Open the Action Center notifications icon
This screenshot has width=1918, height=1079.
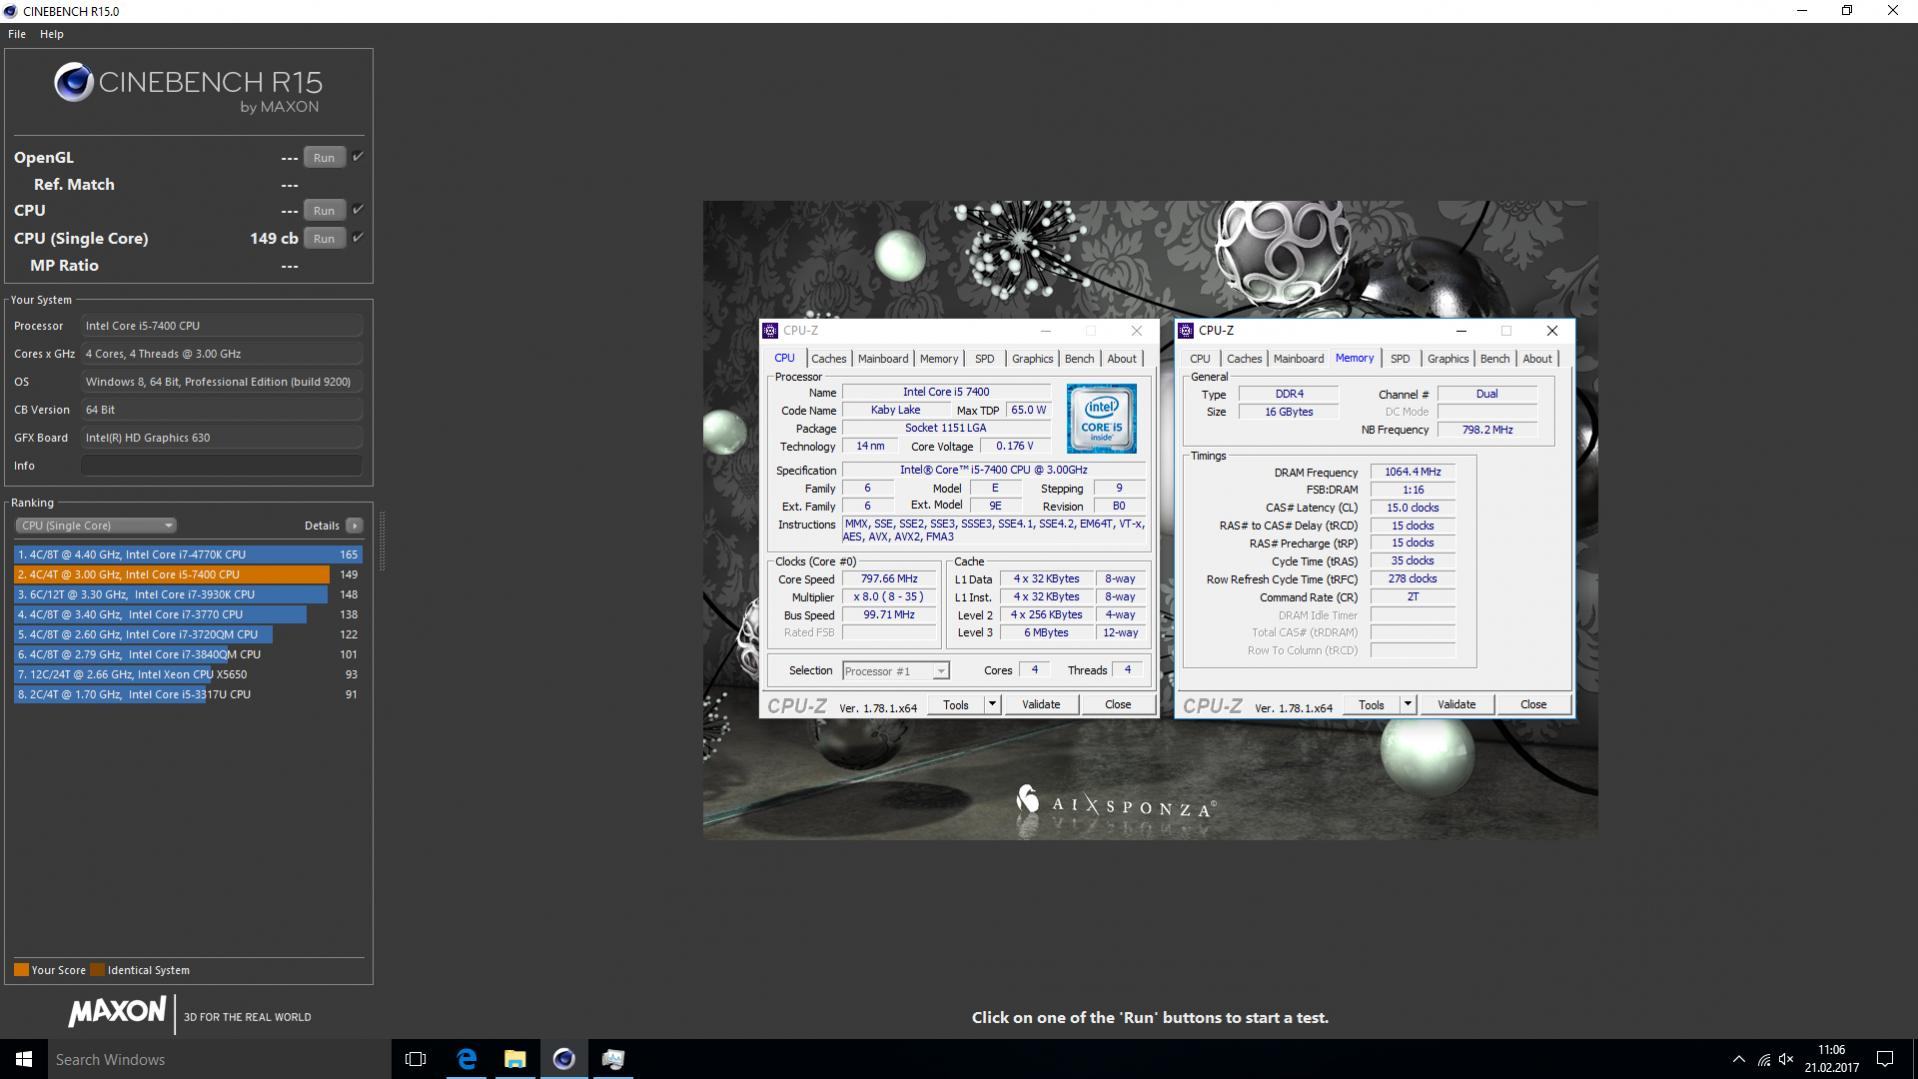point(1885,1060)
